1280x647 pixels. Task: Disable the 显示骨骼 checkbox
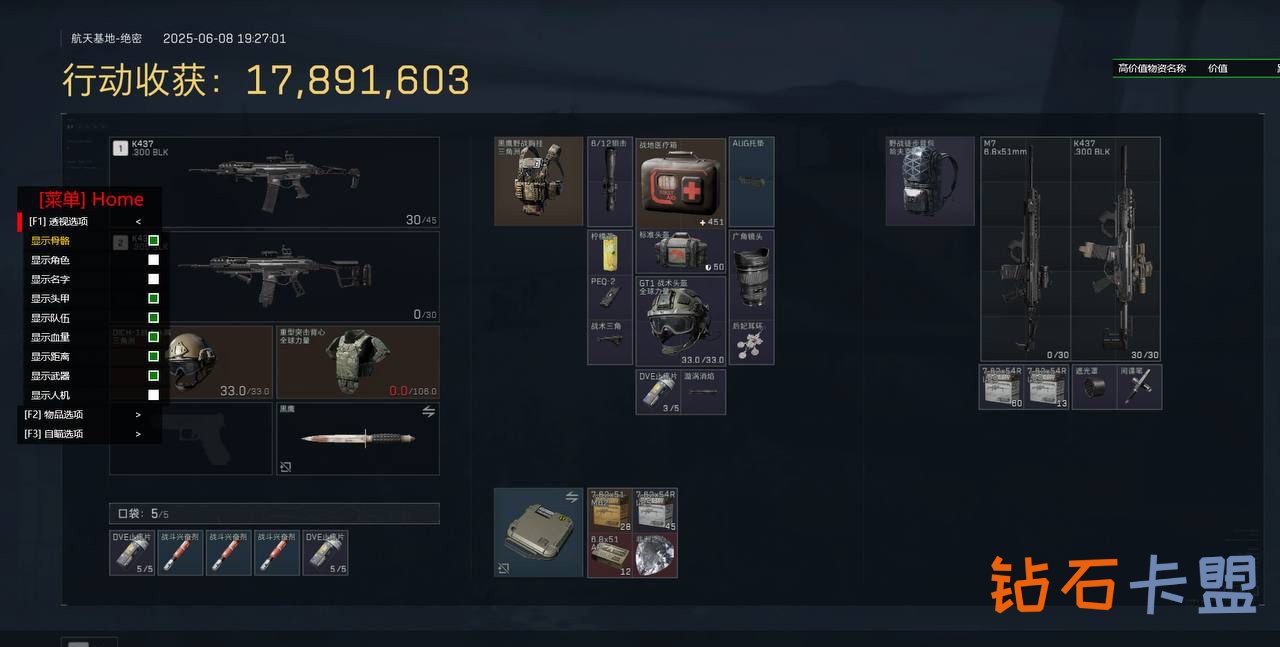(x=154, y=241)
